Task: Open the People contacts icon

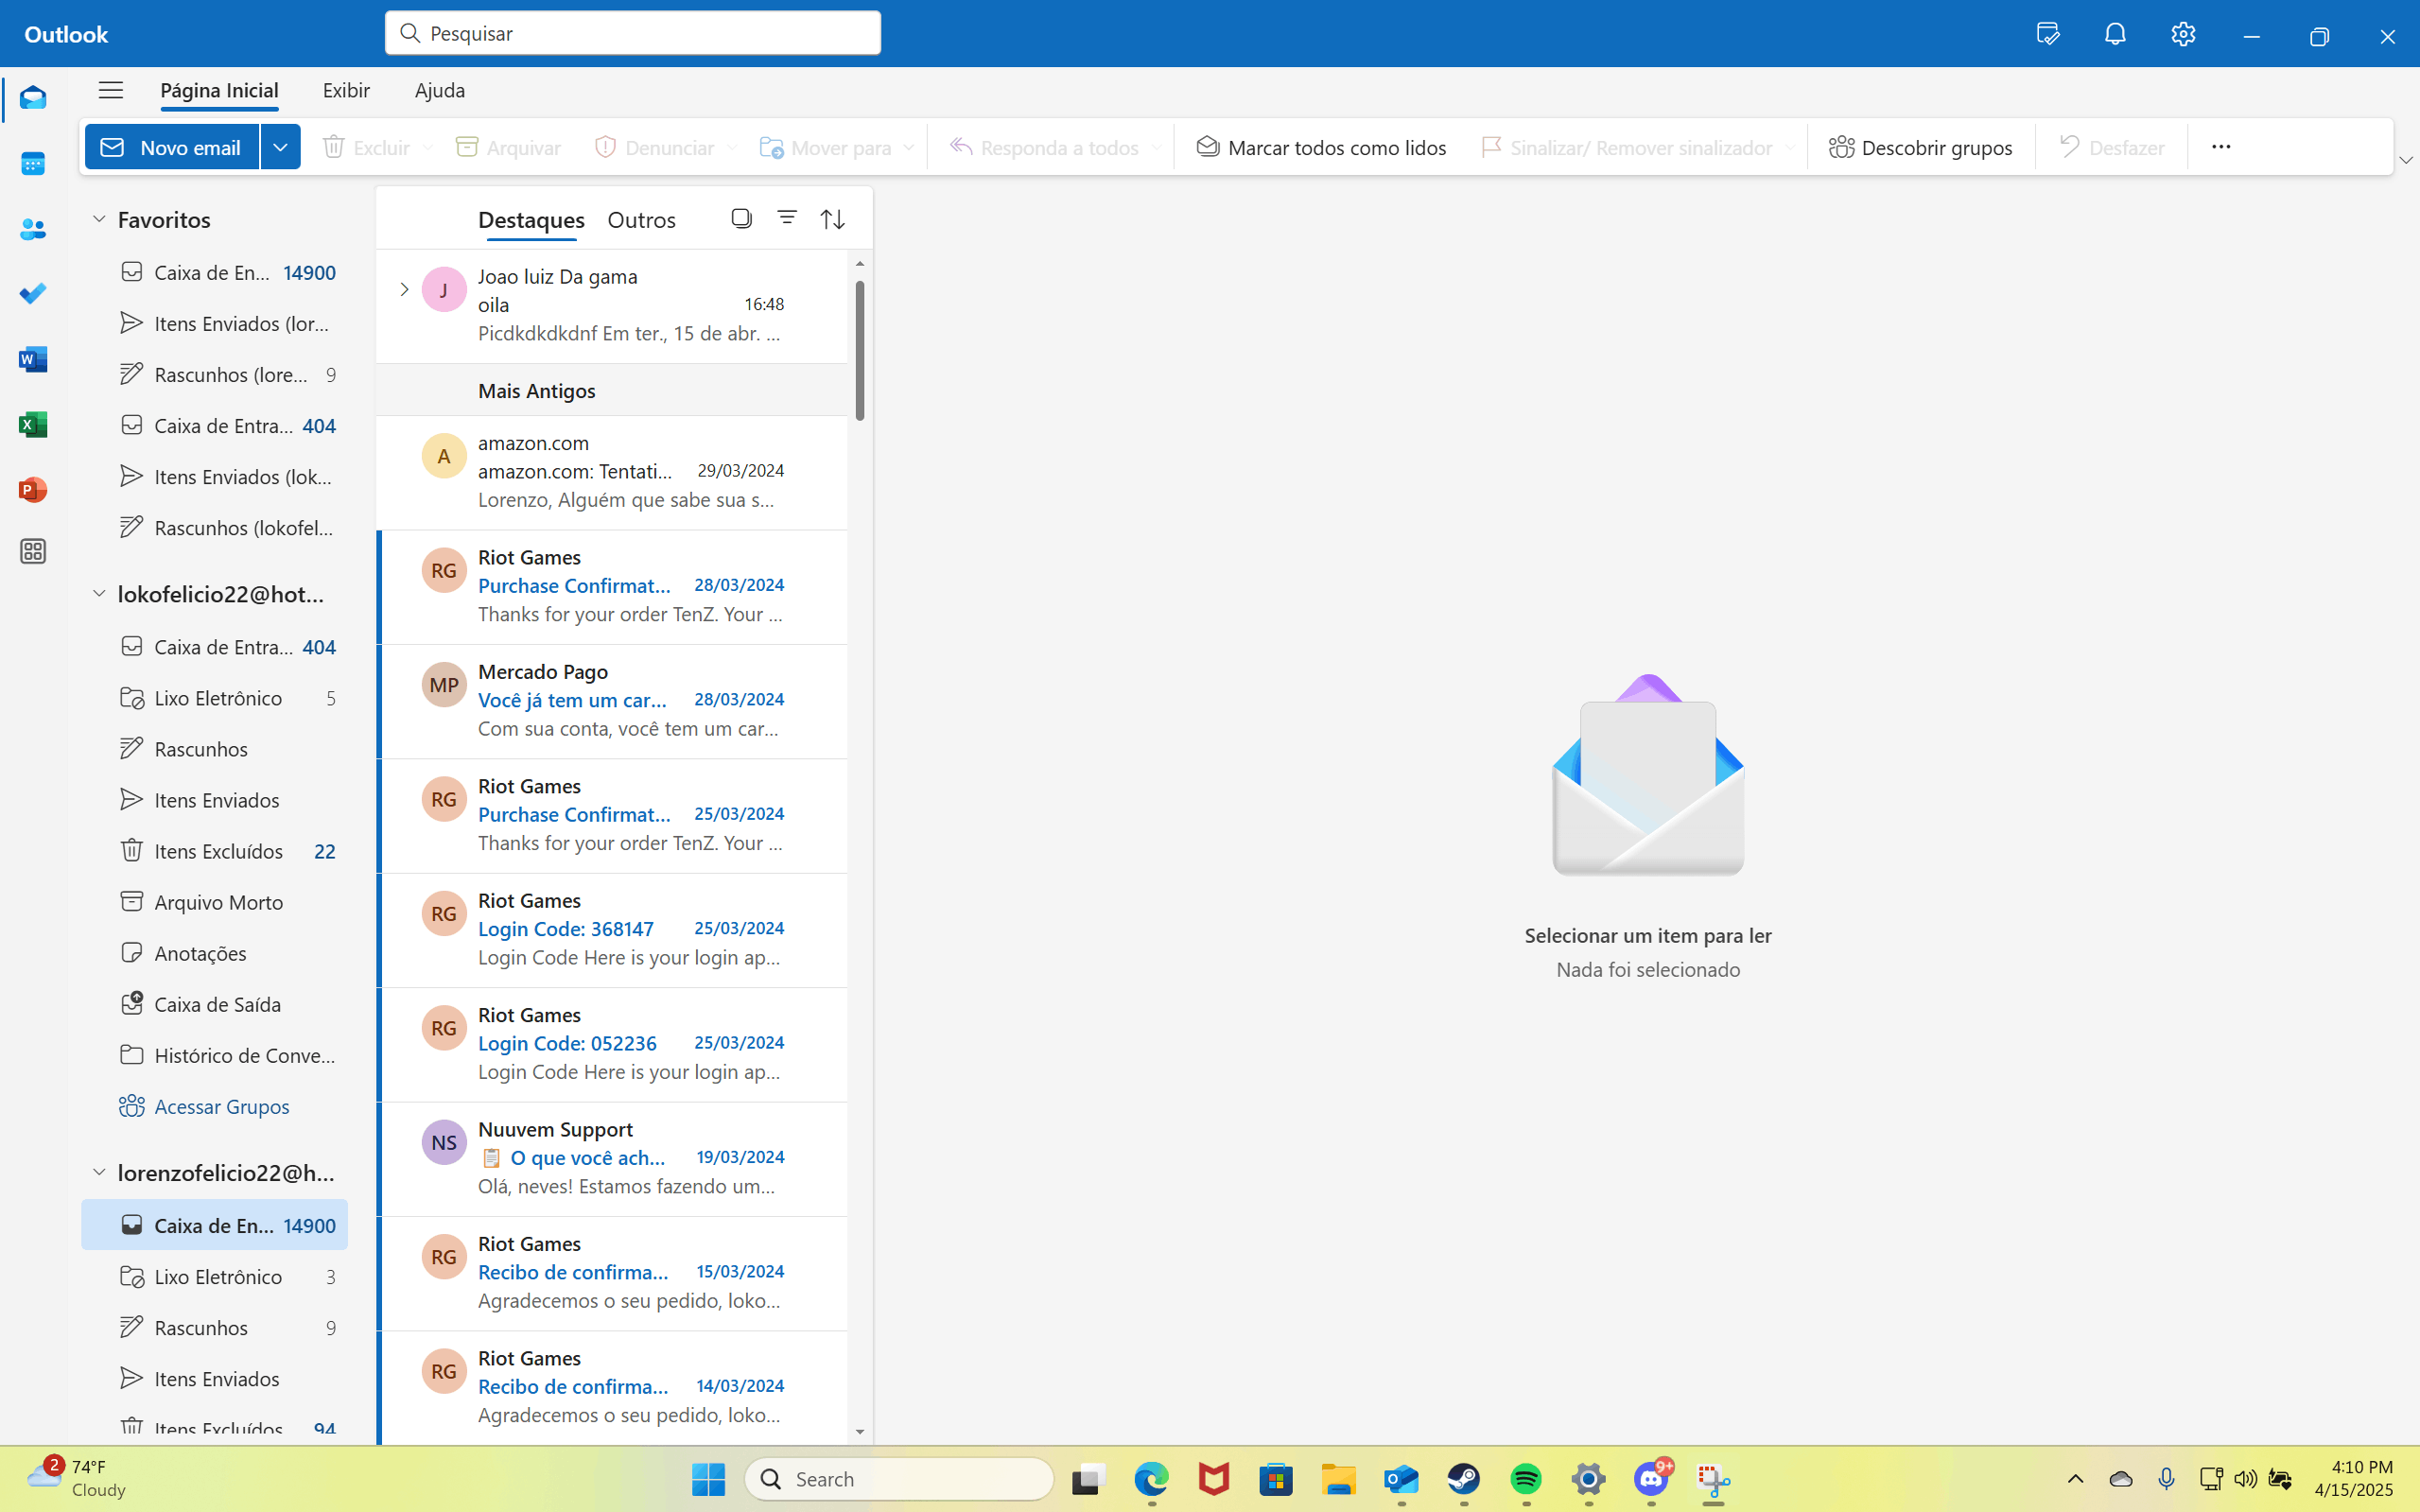Action: pos(33,229)
